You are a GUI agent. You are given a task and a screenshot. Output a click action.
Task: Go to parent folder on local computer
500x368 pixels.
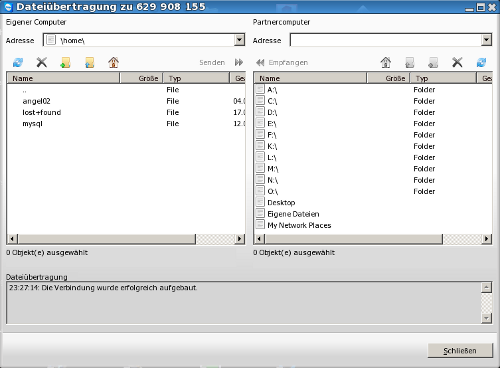(x=90, y=62)
